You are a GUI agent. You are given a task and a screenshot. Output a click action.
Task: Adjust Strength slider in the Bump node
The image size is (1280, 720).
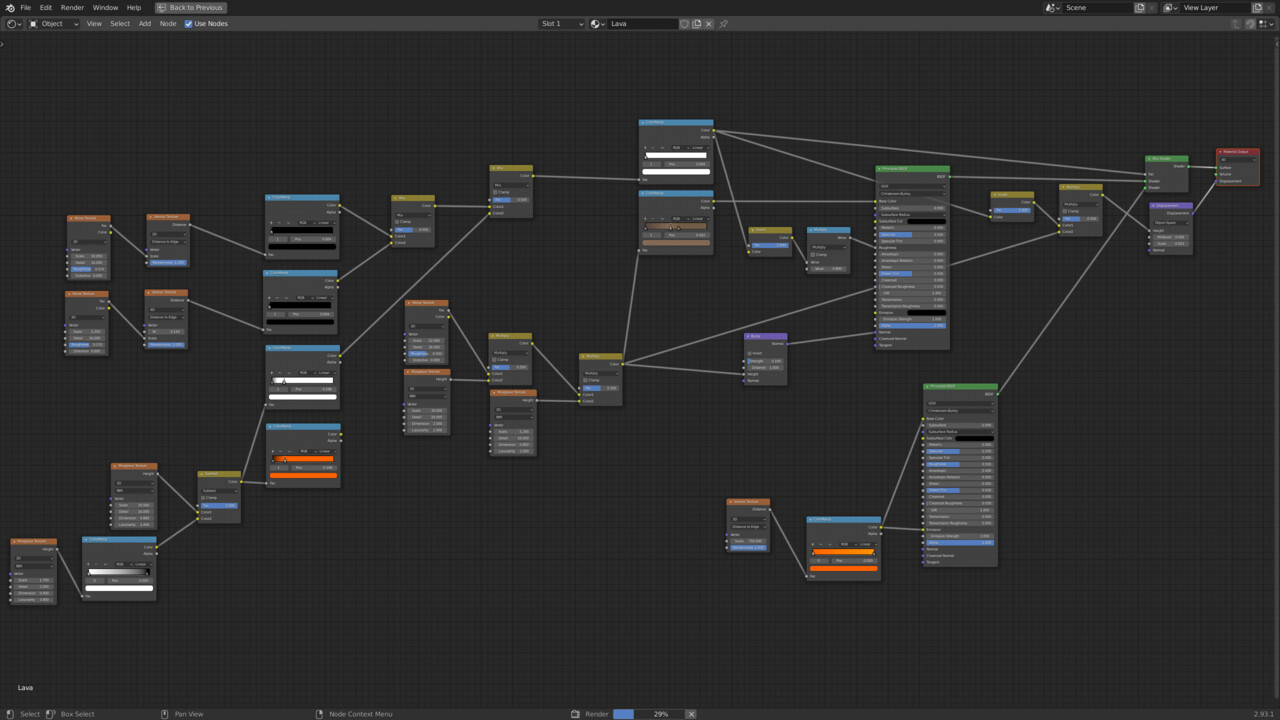[766, 361]
